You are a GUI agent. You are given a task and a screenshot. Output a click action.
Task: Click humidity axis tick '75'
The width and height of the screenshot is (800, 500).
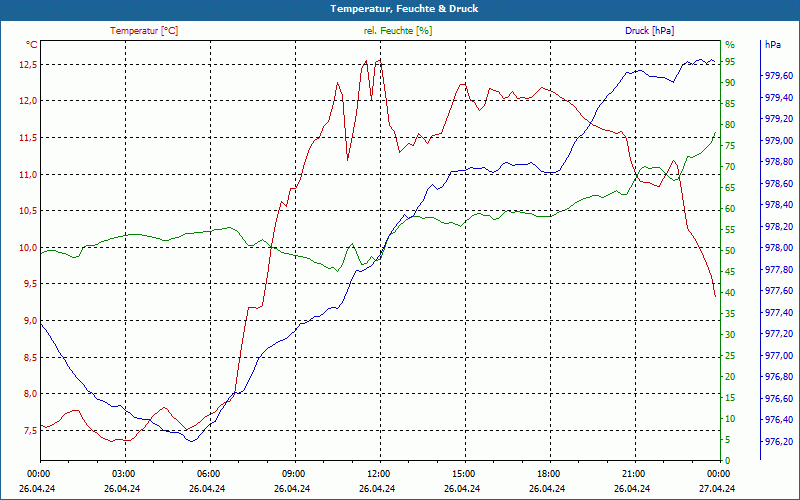click(730, 145)
